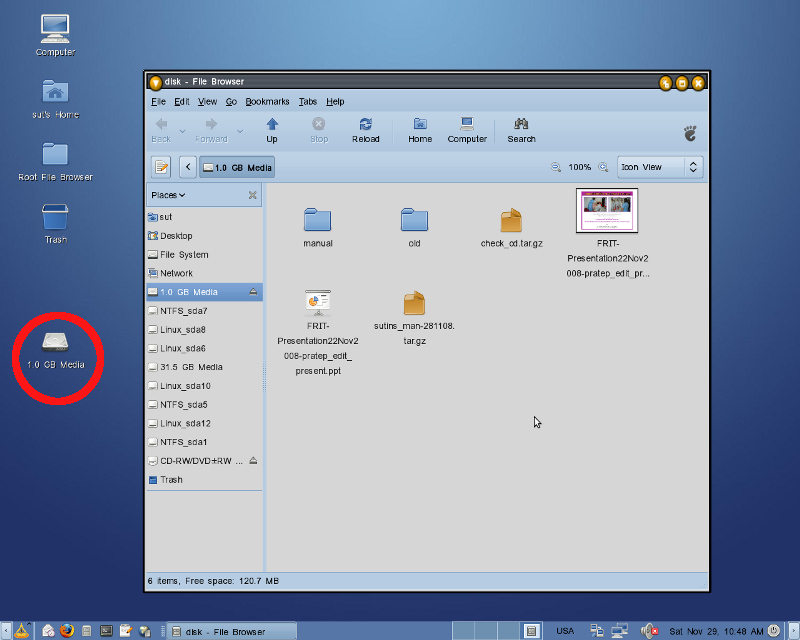
Task: Go up to the parent folder
Action: click(272, 131)
